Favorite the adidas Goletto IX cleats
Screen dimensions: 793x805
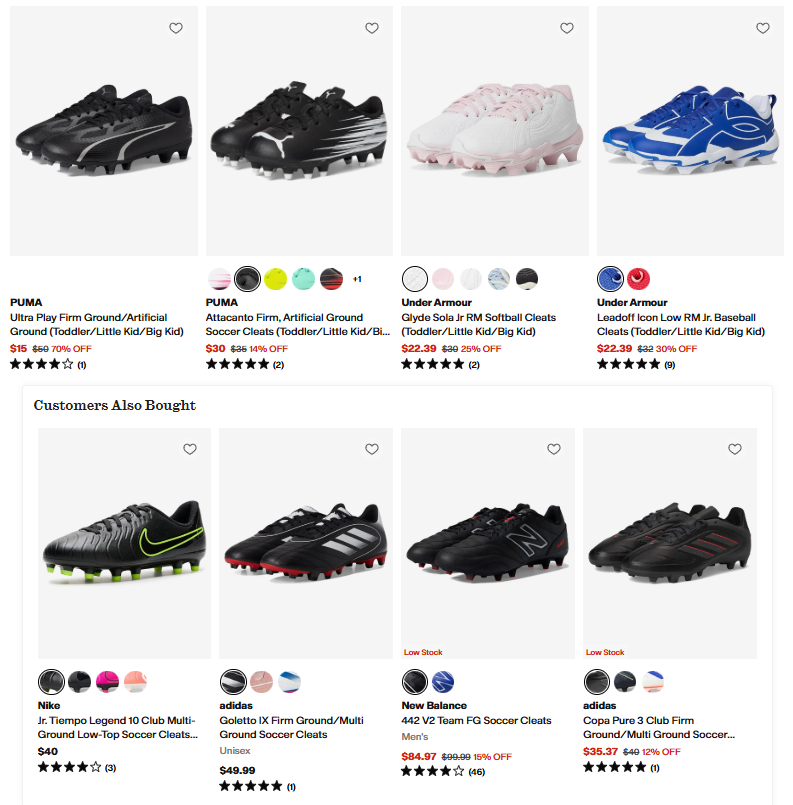click(372, 450)
